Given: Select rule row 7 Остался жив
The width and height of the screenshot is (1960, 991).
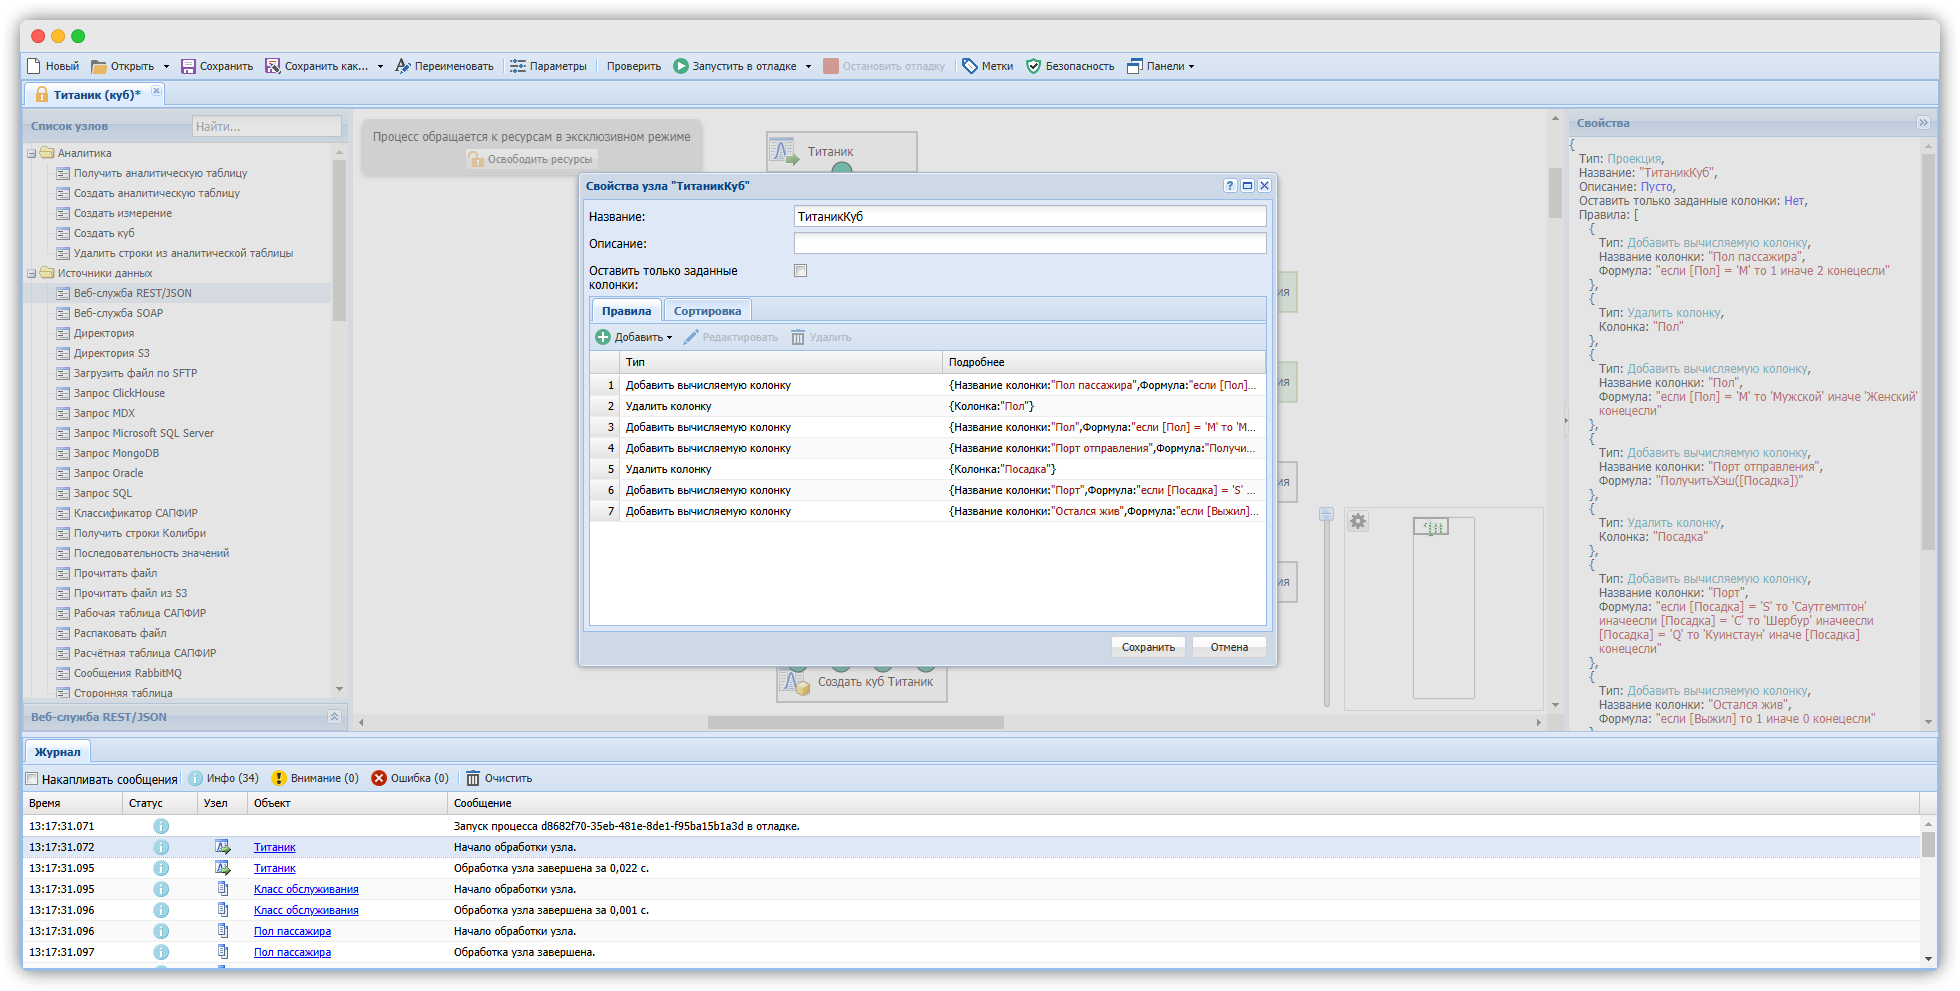Looking at the screenshot, I should click(928, 511).
